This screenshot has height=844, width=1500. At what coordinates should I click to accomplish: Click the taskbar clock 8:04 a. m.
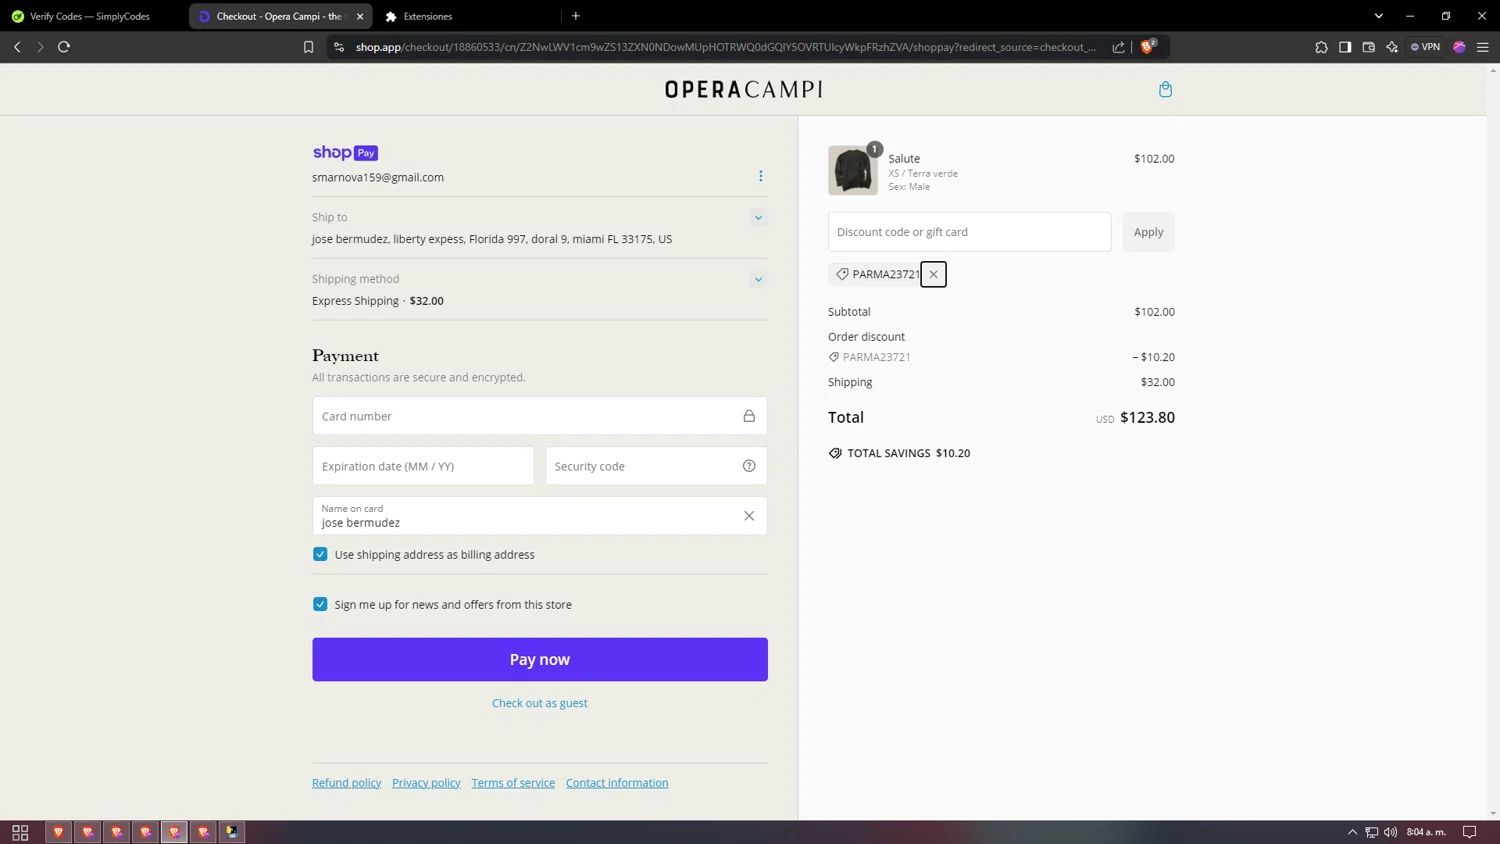click(x=1426, y=832)
